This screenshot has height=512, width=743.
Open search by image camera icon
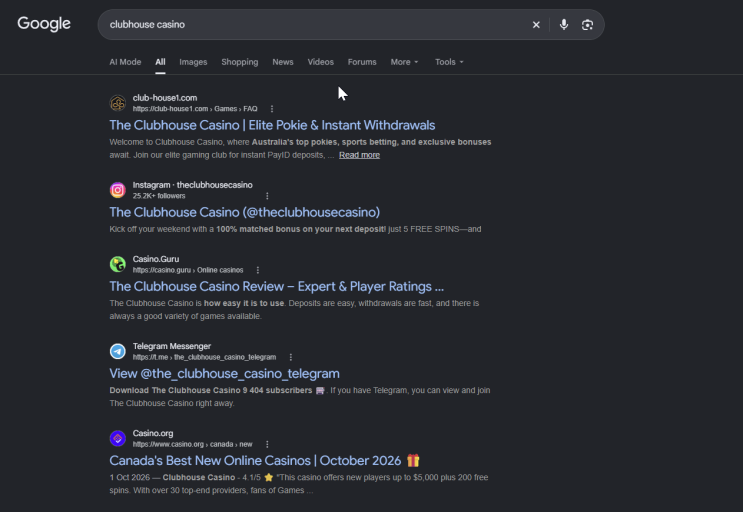pyautogui.click(x=587, y=25)
